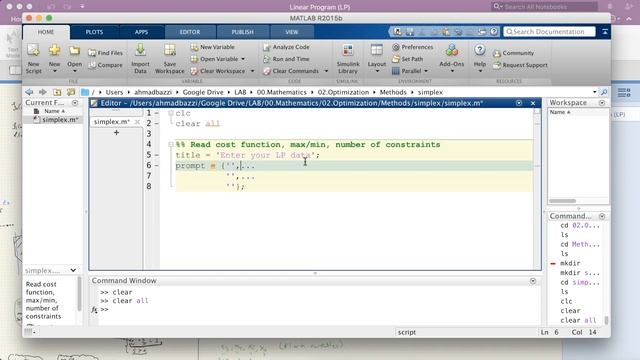Click Run and Time
The width and height of the screenshot is (640, 360).
pos(286,59)
